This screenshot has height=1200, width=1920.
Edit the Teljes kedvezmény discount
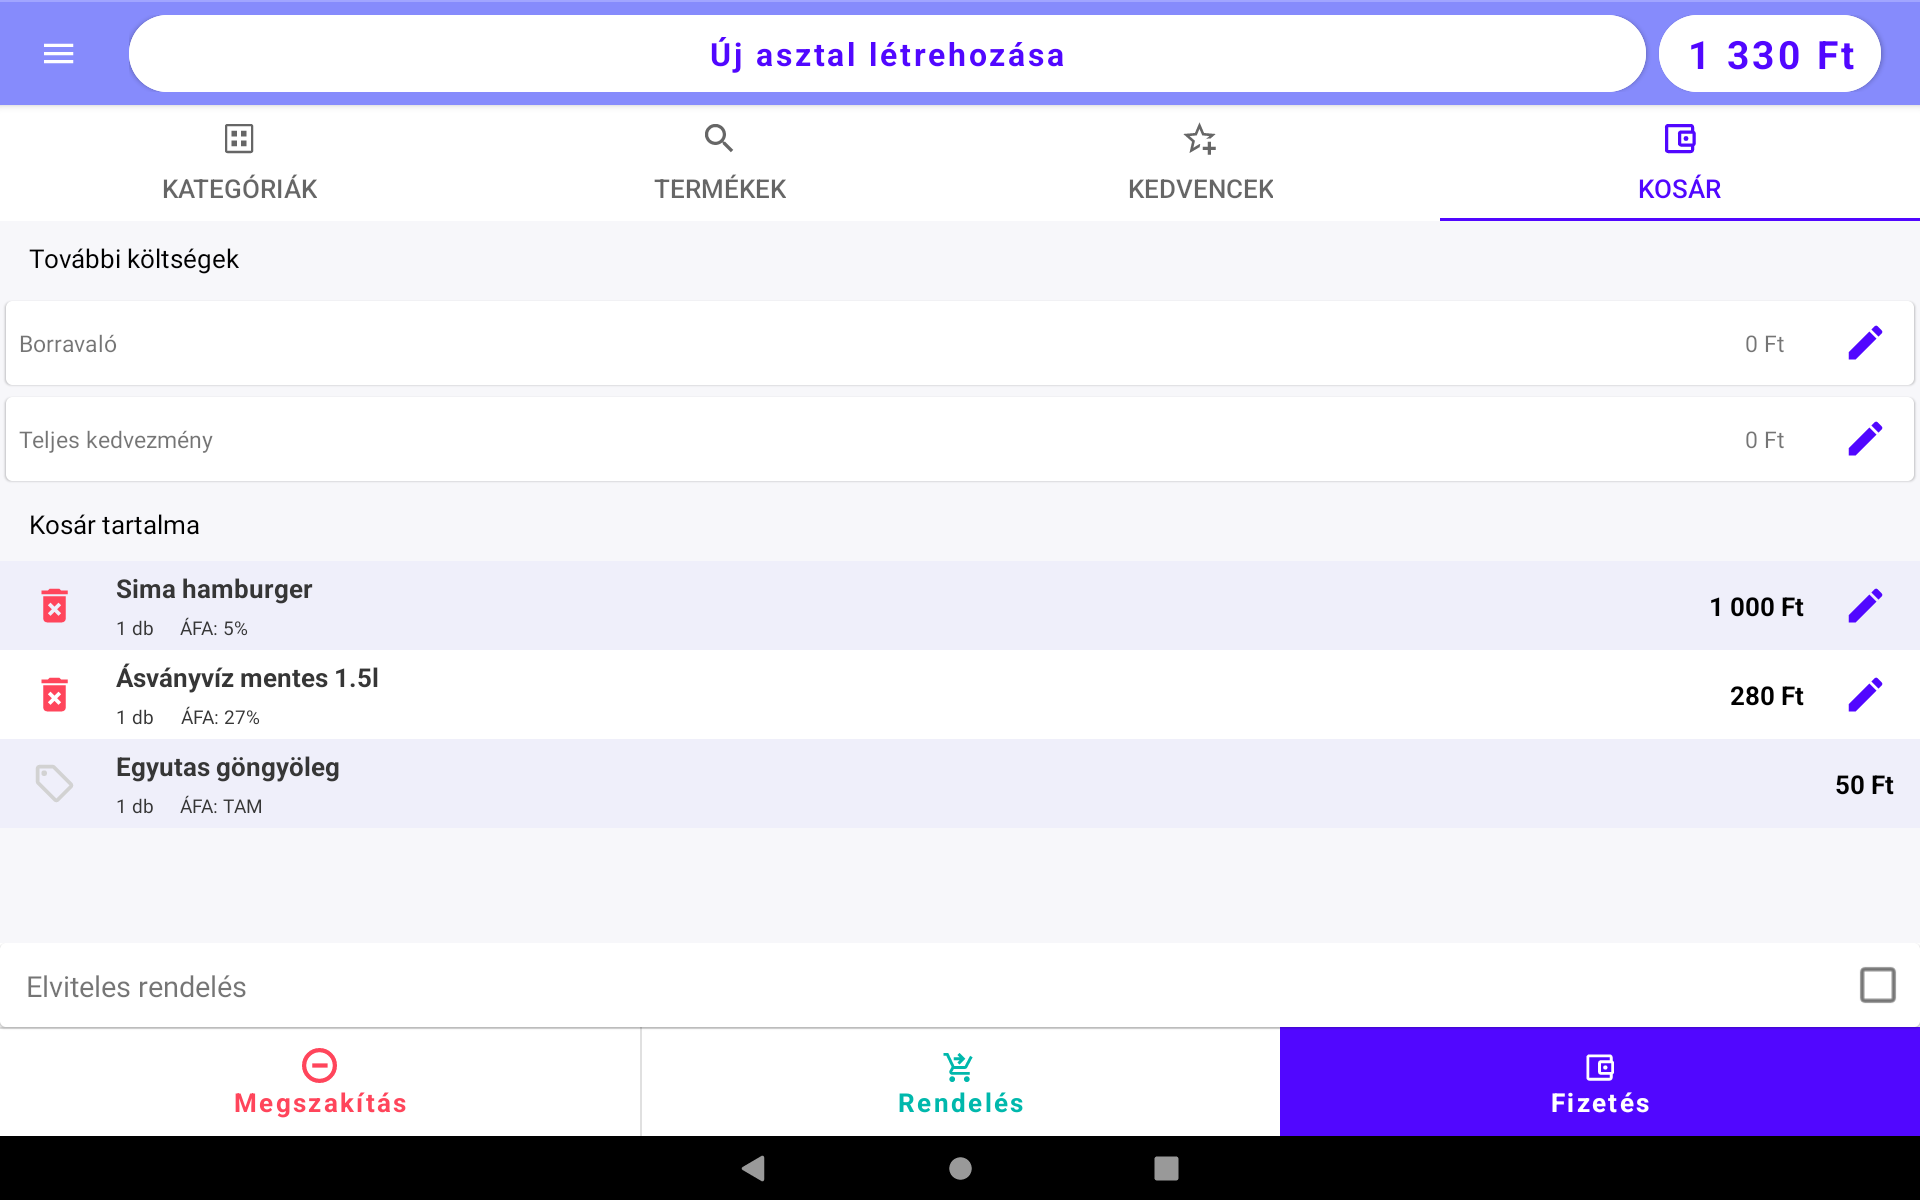(1865, 439)
